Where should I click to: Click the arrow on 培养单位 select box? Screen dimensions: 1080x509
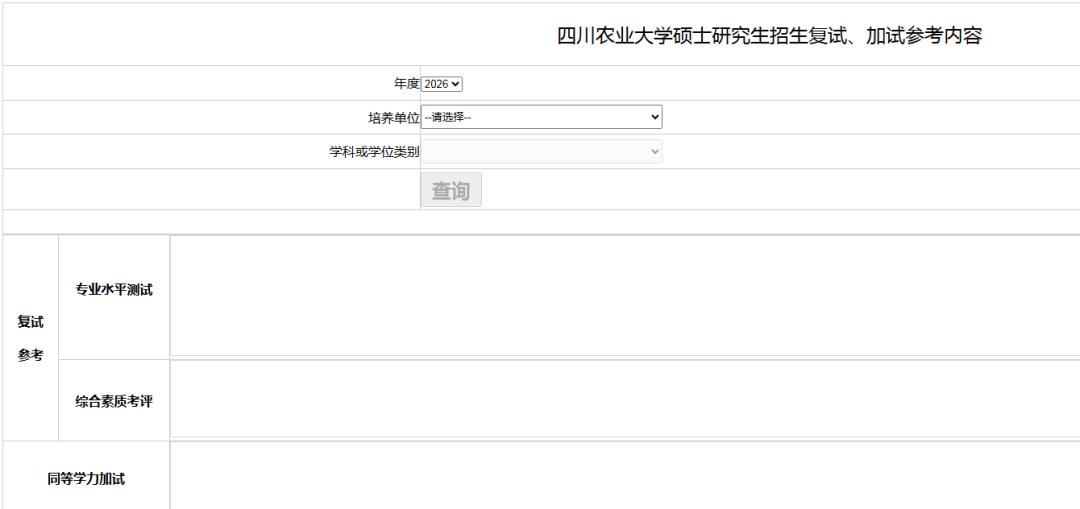(x=655, y=118)
